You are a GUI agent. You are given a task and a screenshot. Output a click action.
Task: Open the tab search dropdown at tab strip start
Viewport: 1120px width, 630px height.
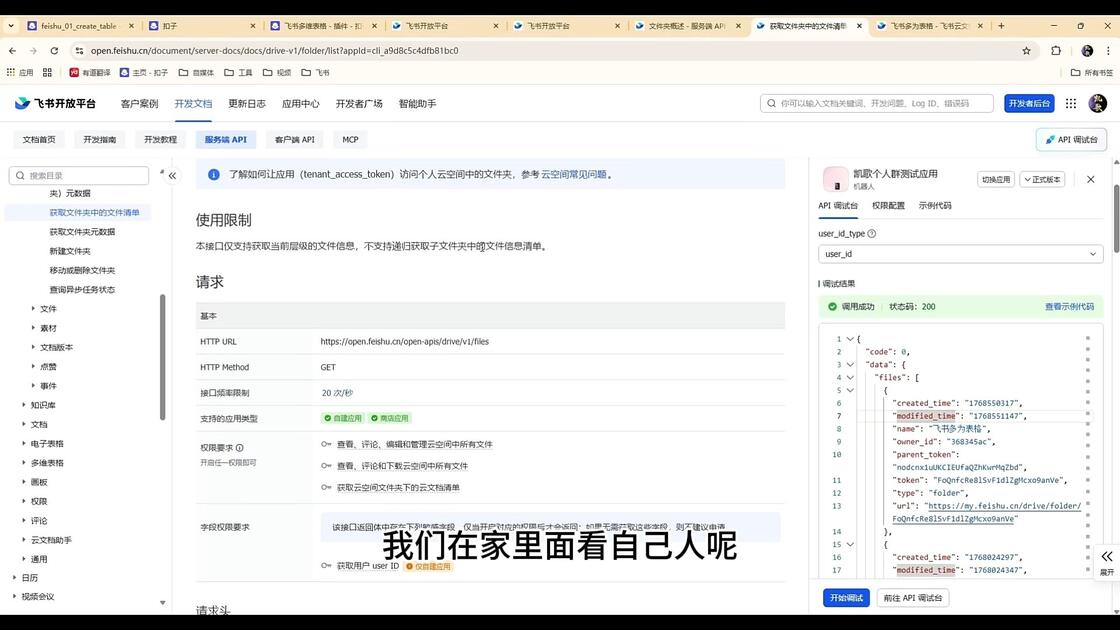11,26
